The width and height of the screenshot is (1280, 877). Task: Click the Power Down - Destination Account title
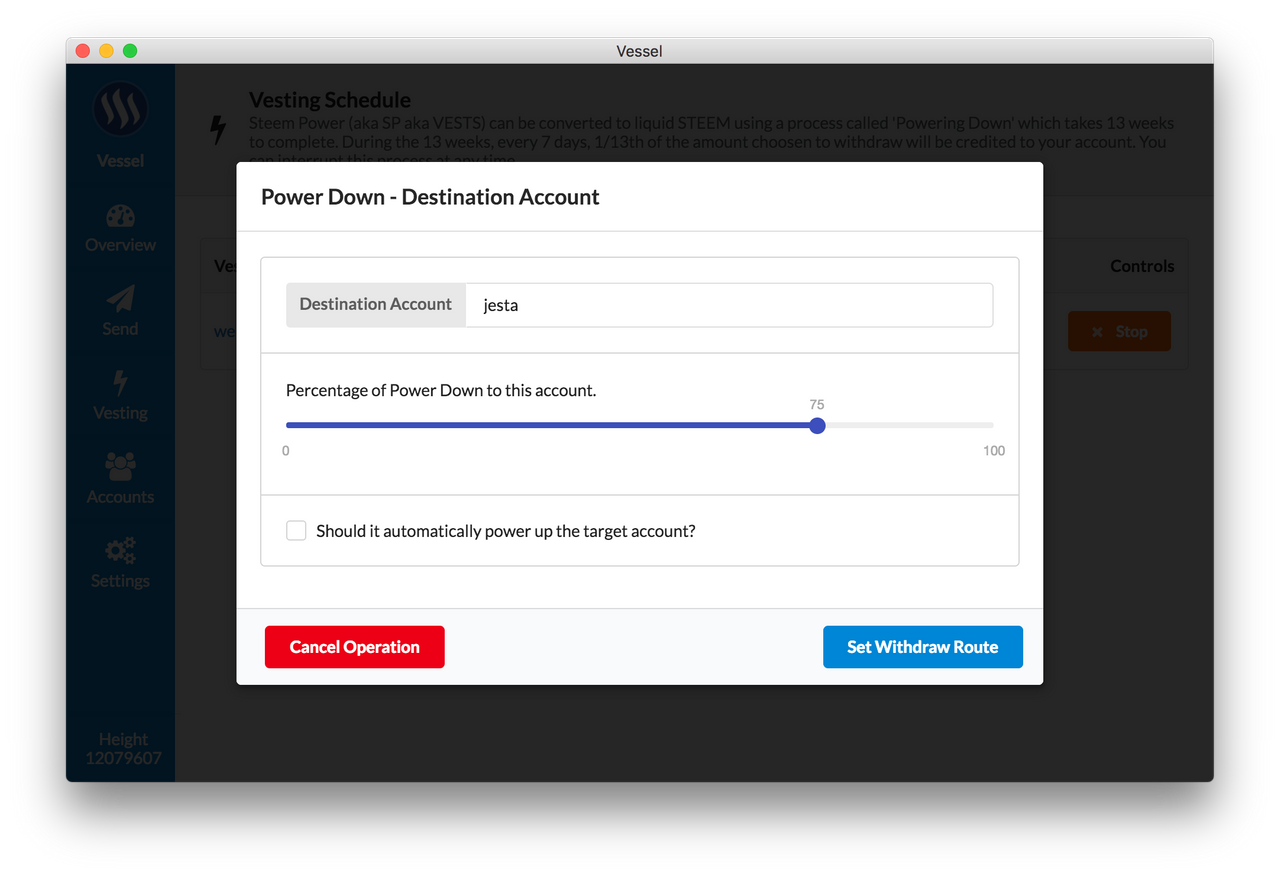click(430, 197)
